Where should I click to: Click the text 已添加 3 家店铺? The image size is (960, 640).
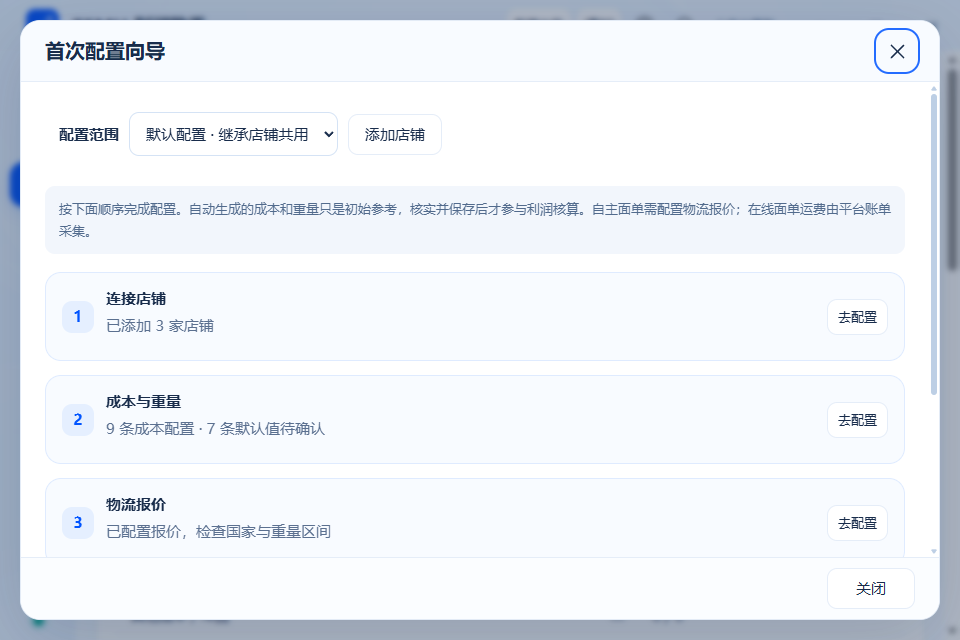(x=160, y=326)
